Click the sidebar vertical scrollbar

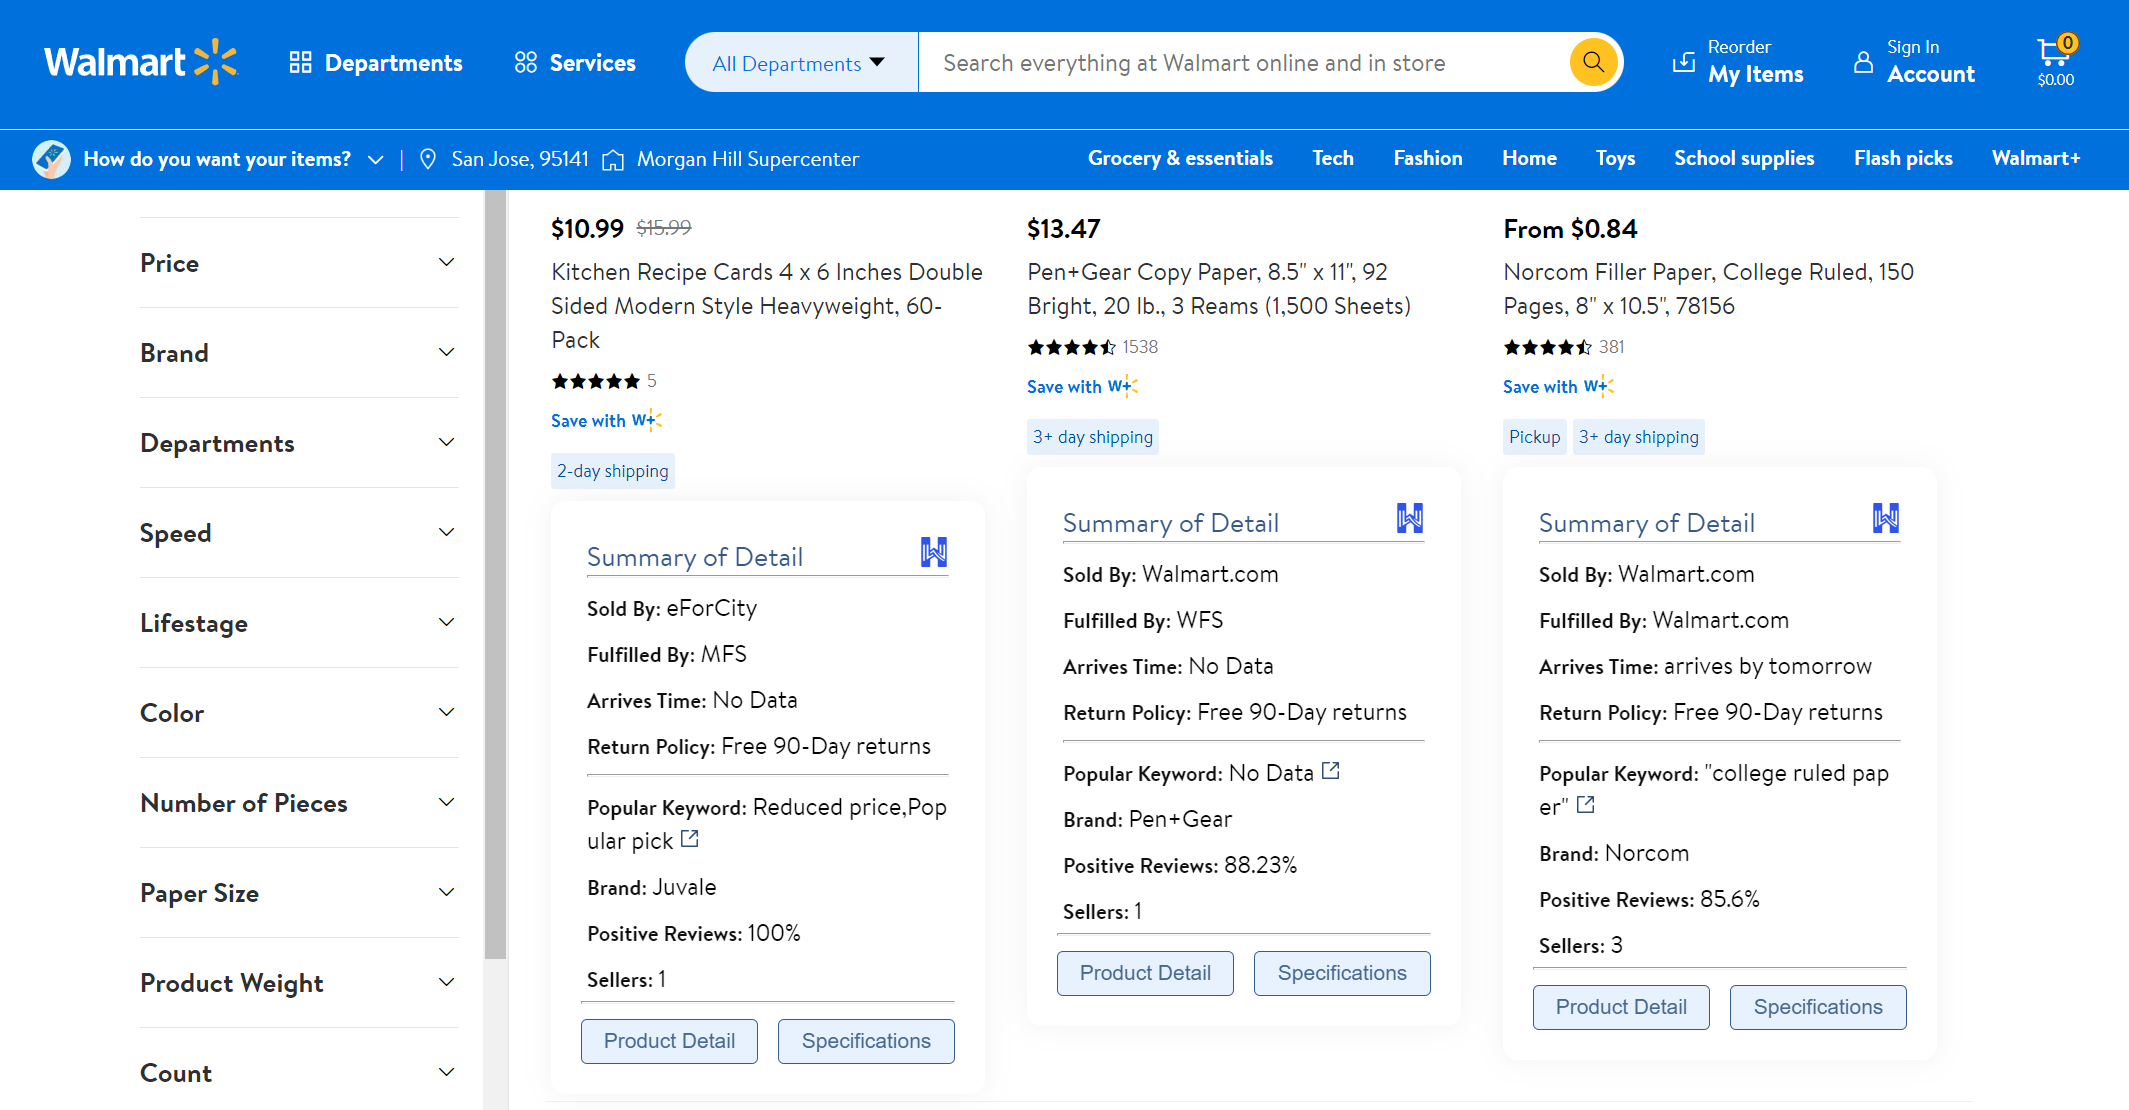pyautogui.click(x=495, y=575)
